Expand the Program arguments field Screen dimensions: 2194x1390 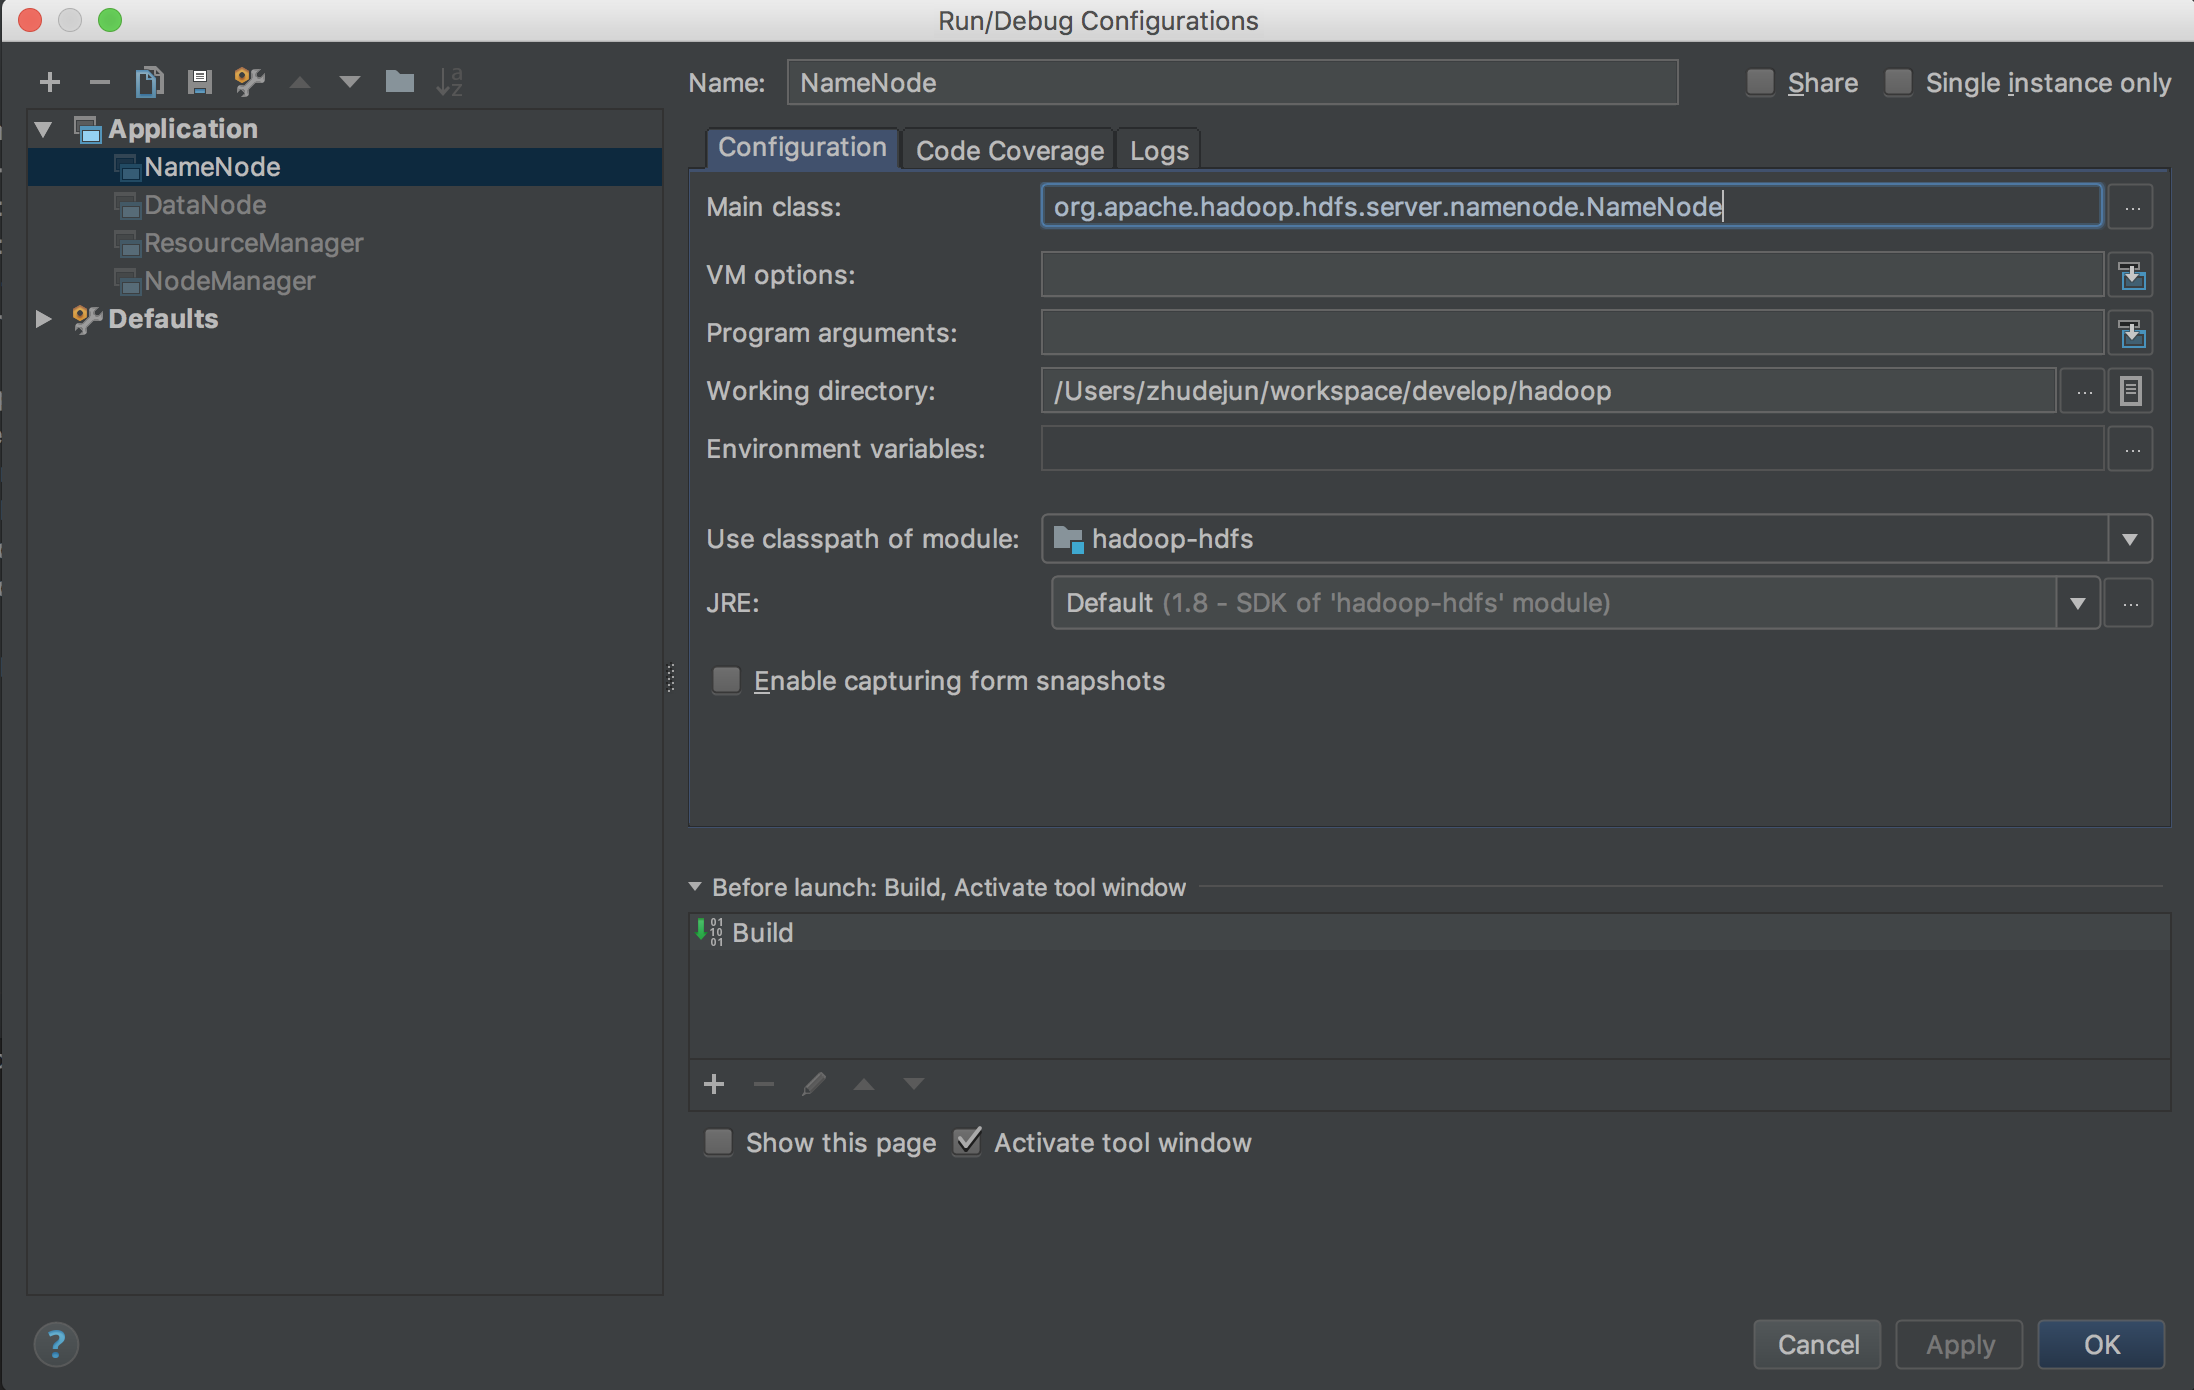pyautogui.click(x=2131, y=333)
